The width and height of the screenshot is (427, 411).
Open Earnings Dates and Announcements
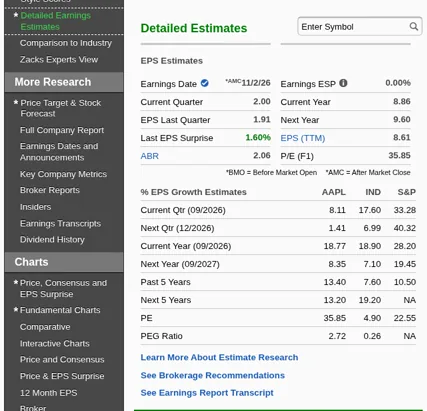point(59,152)
